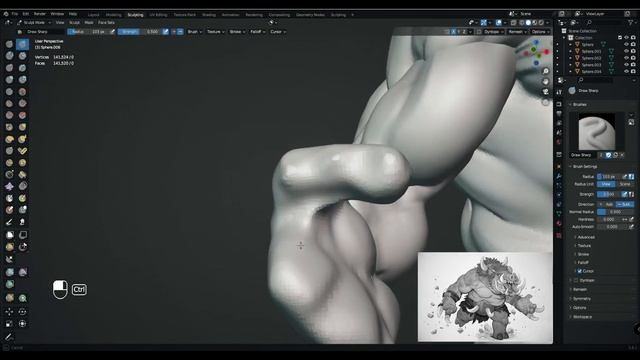The height and width of the screenshot is (360, 640).
Task: Select the Draw Sharp brush in the toolbar
Action: [x=22, y=44]
